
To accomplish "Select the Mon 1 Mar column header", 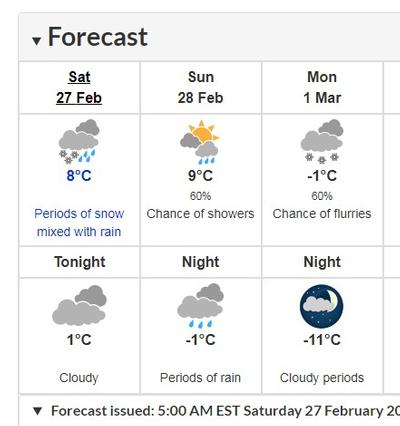I will [x=322, y=87].
